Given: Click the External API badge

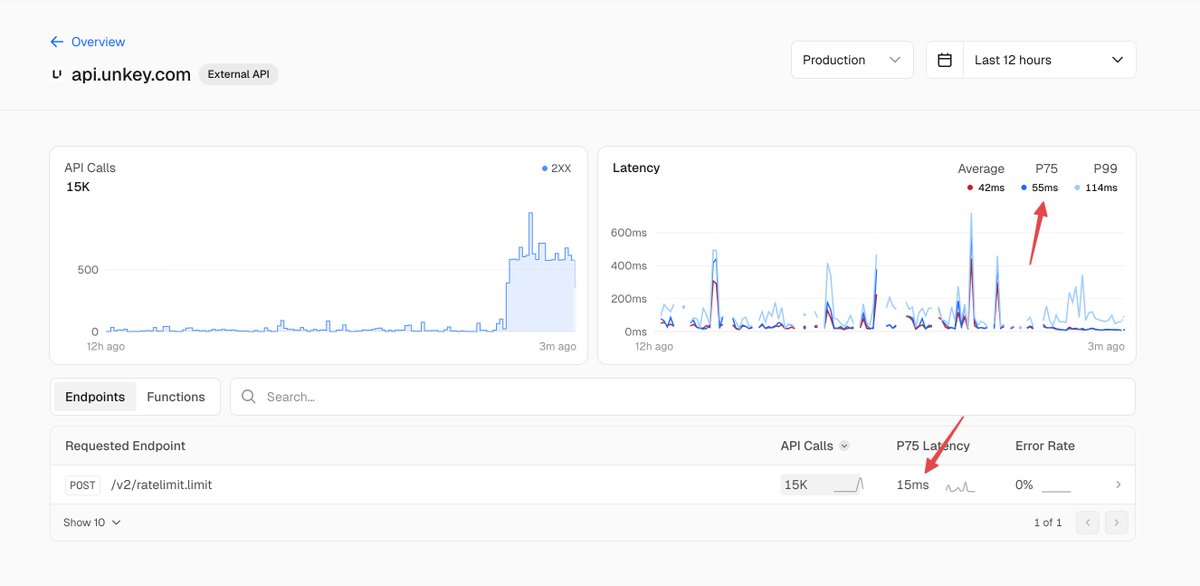Looking at the screenshot, I should pyautogui.click(x=238, y=74).
